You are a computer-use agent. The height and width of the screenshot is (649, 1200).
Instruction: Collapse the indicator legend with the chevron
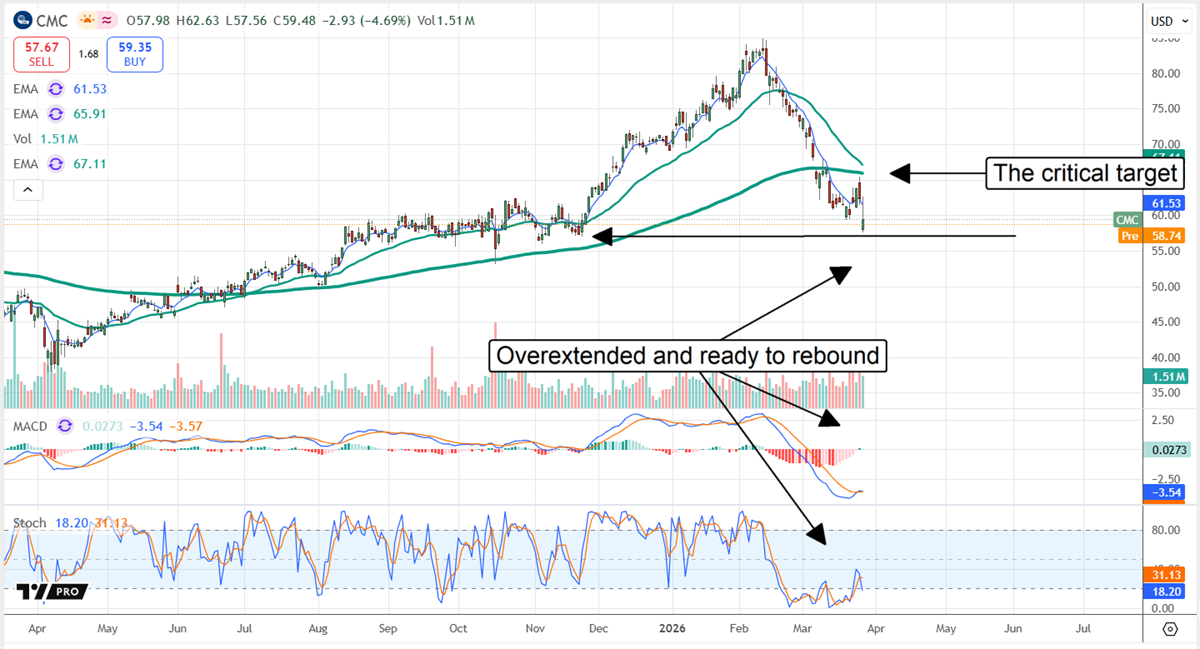(x=27, y=189)
